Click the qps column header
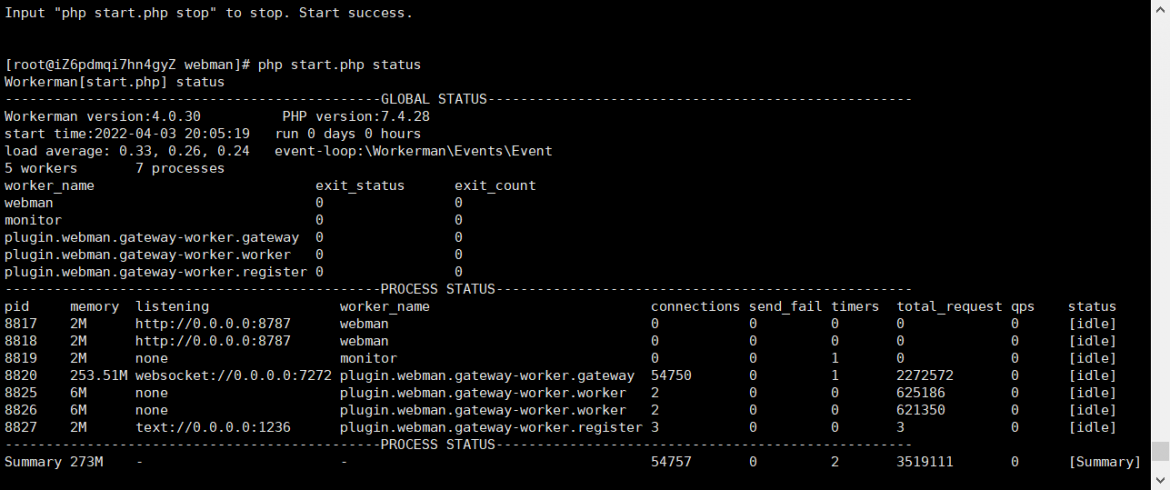 point(1023,307)
